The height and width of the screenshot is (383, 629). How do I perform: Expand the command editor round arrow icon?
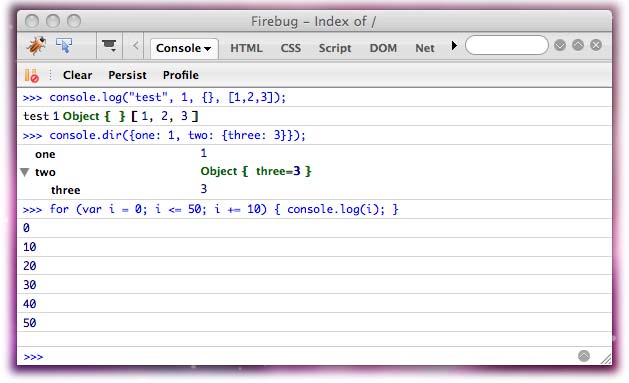584,356
